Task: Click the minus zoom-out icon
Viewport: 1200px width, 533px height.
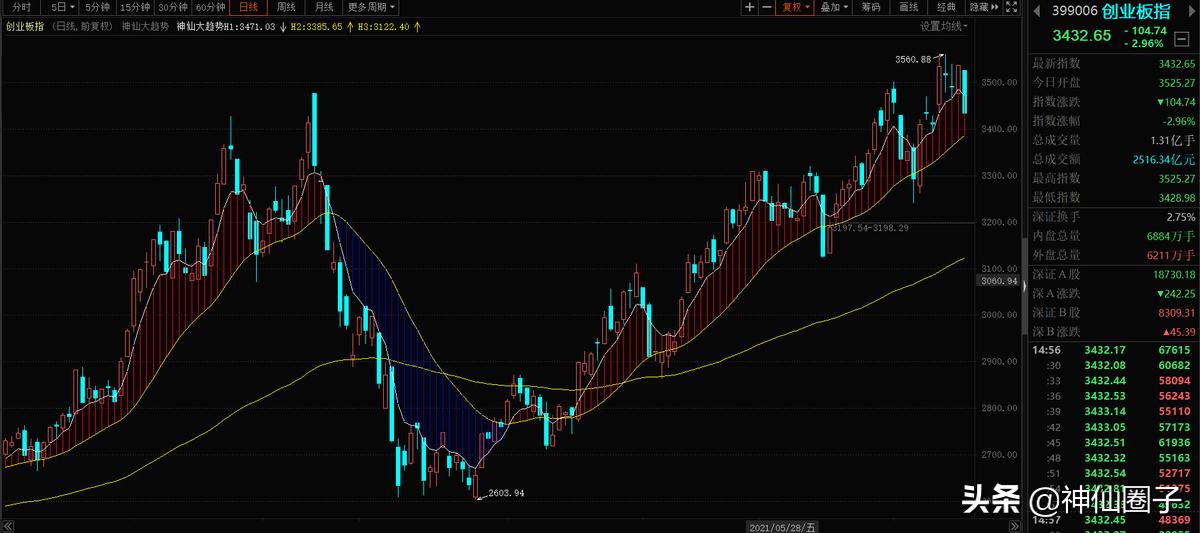Action: click(x=767, y=8)
